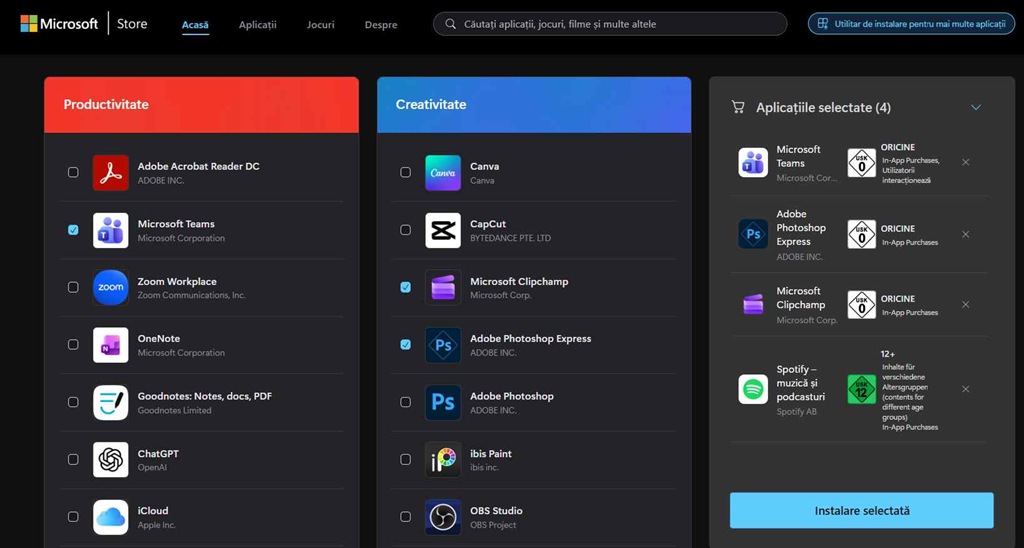This screenshot has width=1024, height=548.
Task: Uncheck the Microsoft Clipchamp checkbox
Action: (x=405, y=287)
